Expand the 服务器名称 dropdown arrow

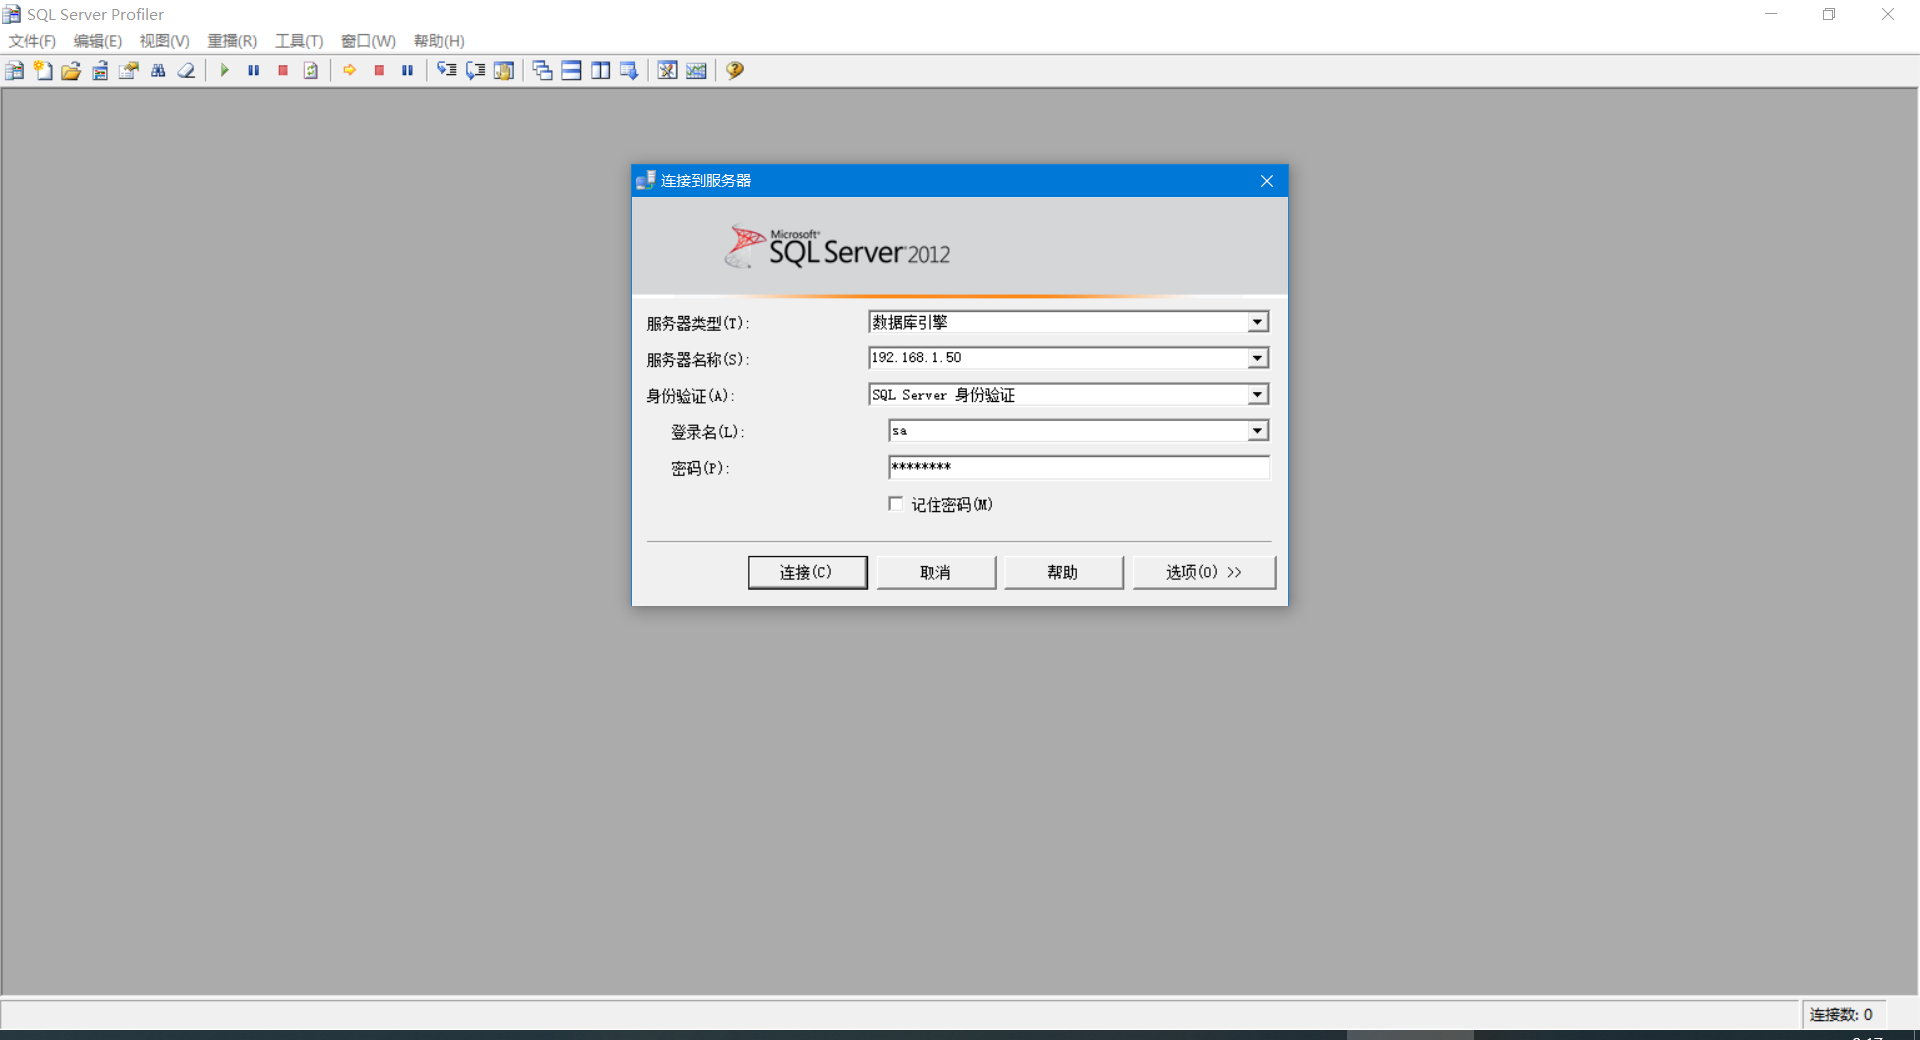[1257, 358]
